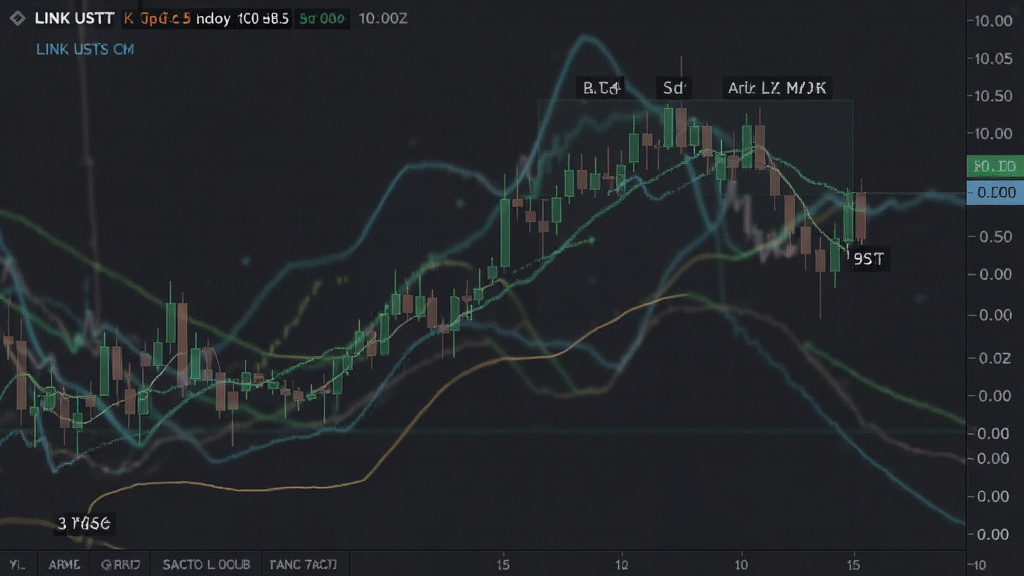Screen dimensions: 1024x576
Task: Click the 'Ari: LZ M/JK' annotation label
Action: click(x=777, y=88)
